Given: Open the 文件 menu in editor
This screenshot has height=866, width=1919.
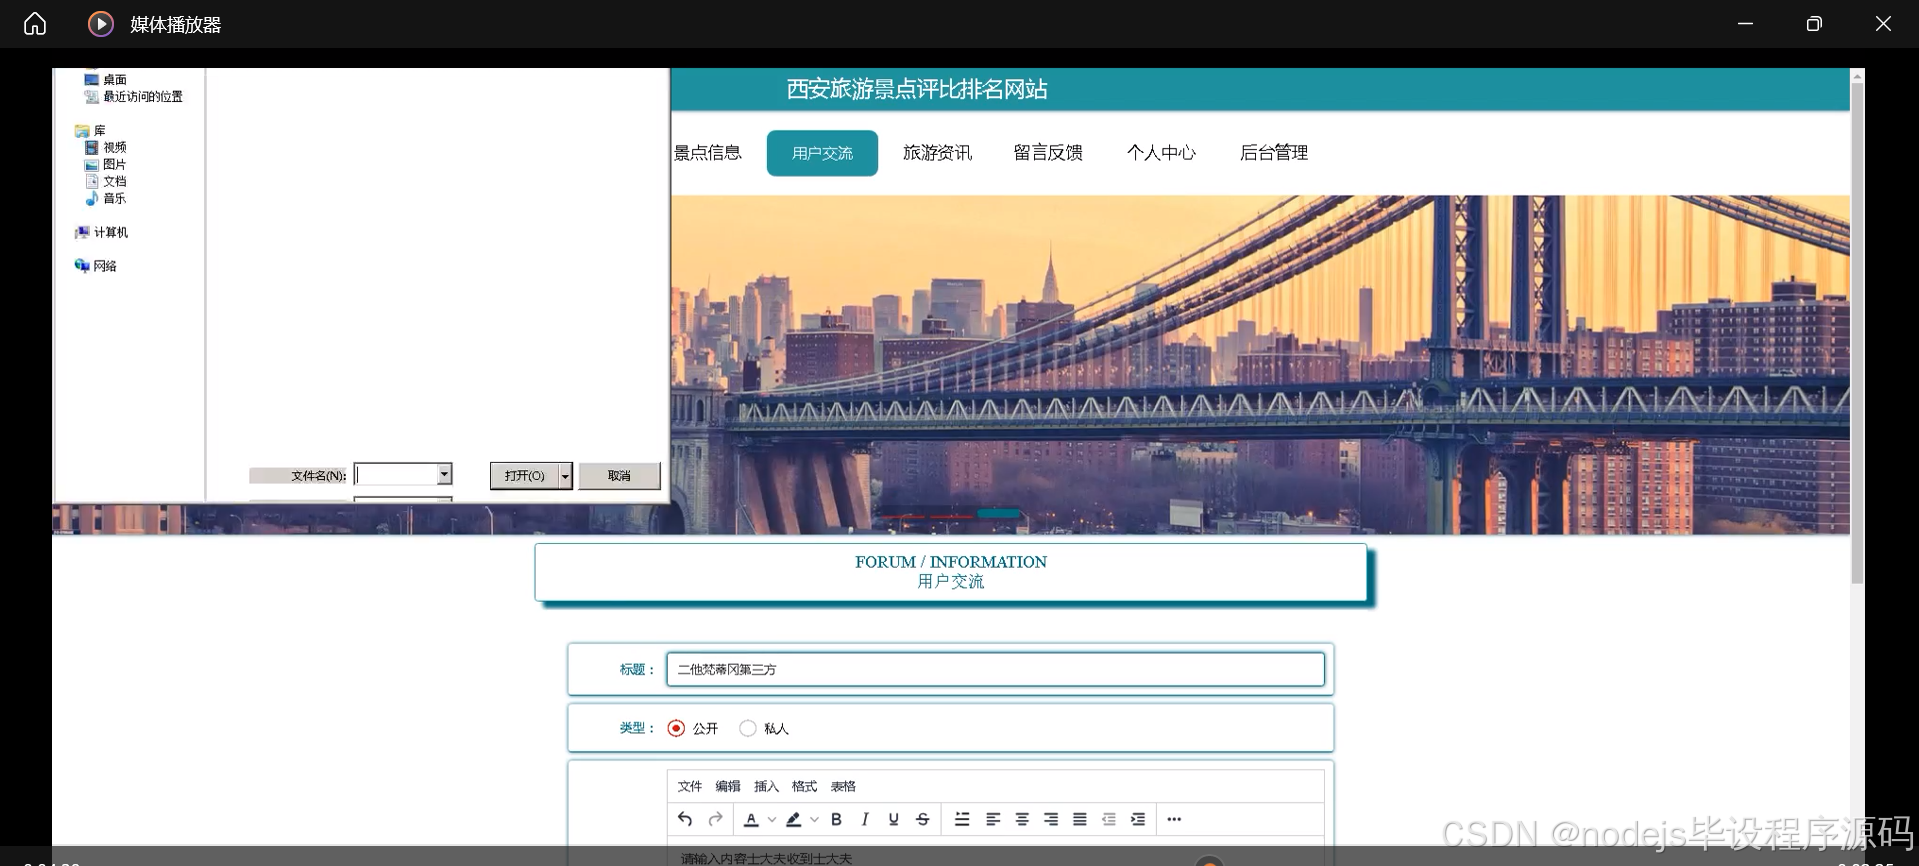Looking at the screenshot, I should pyautogui.click(x=690, y=786).
